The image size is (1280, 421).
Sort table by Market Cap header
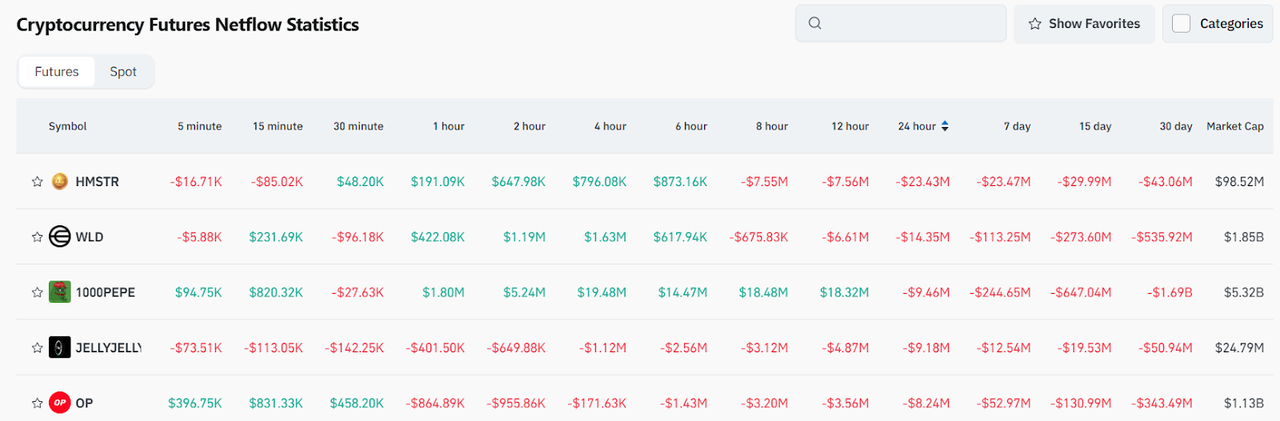(1235, 126)
